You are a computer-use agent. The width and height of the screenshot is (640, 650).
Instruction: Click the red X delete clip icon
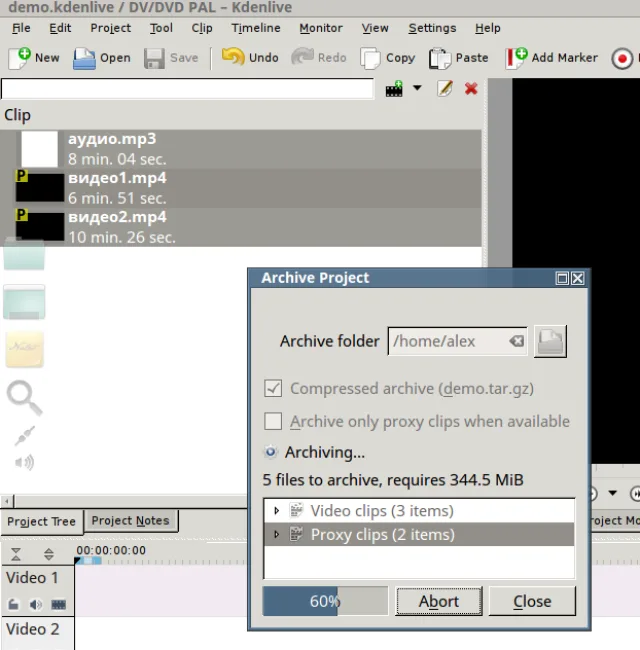(x=471, y=88)
